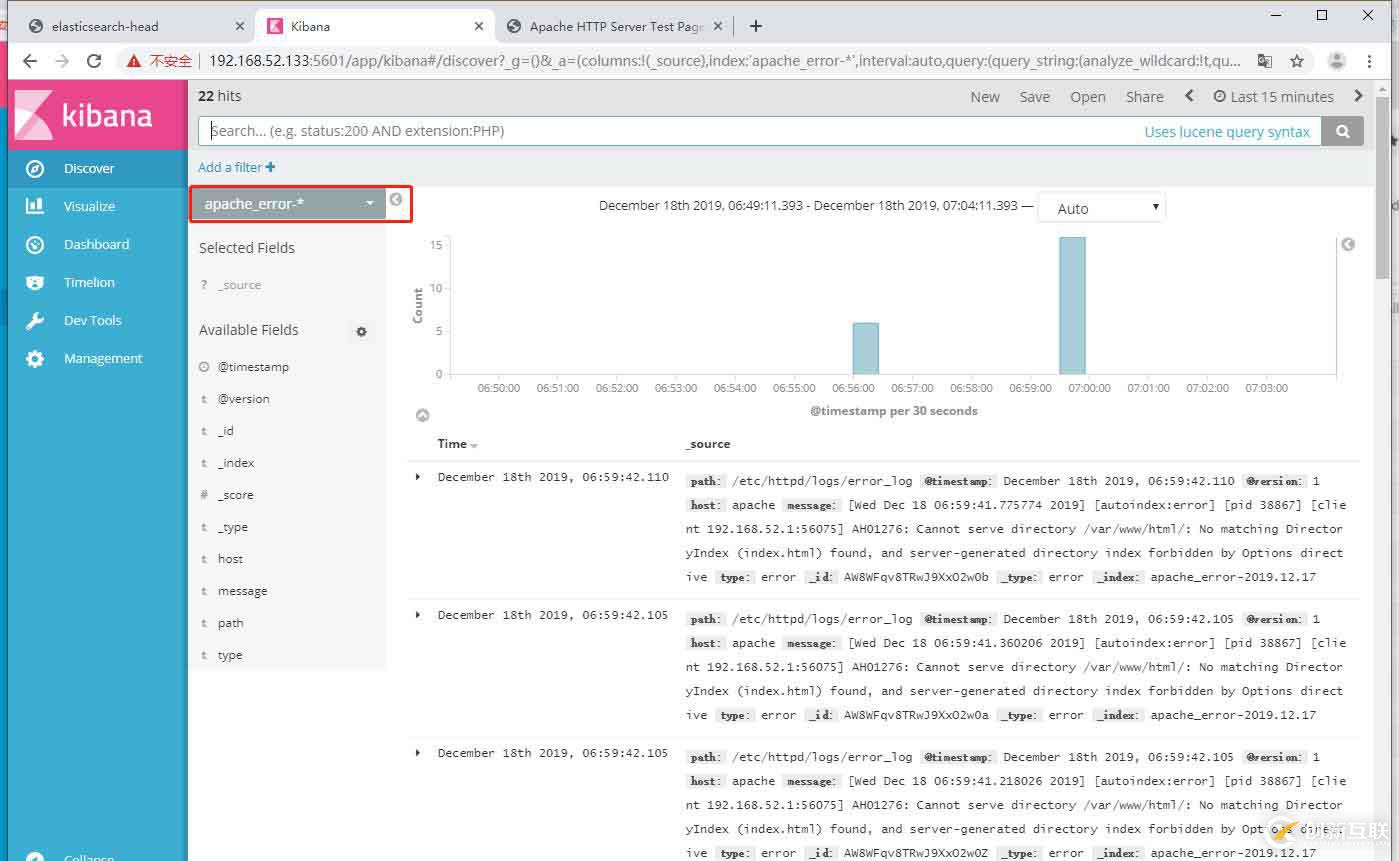Click the _type field

233,527
